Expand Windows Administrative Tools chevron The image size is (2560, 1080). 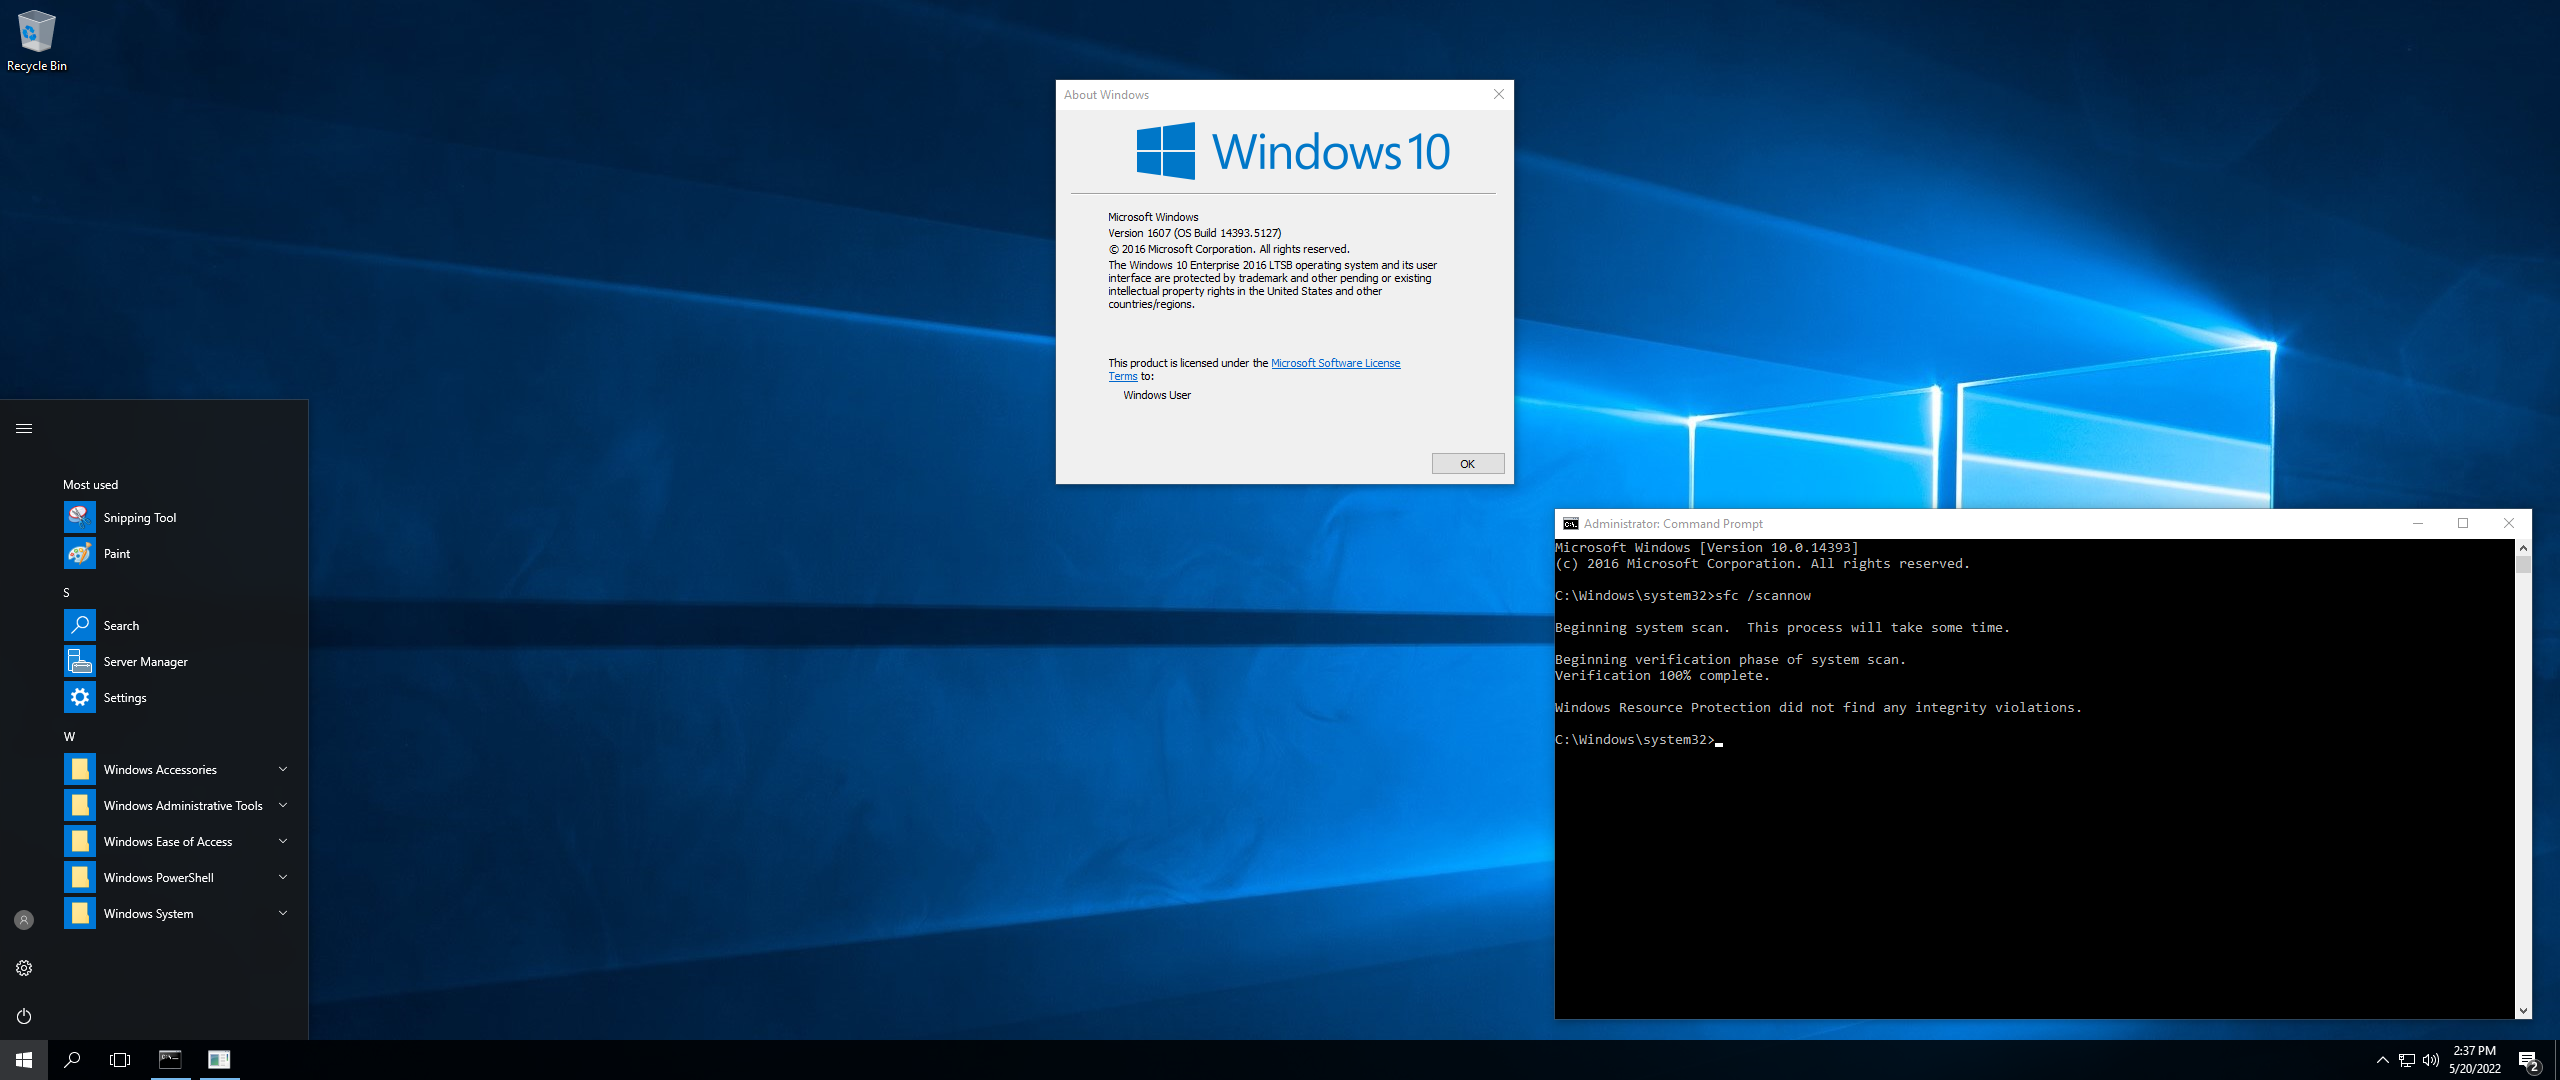[x=283, y=805]
